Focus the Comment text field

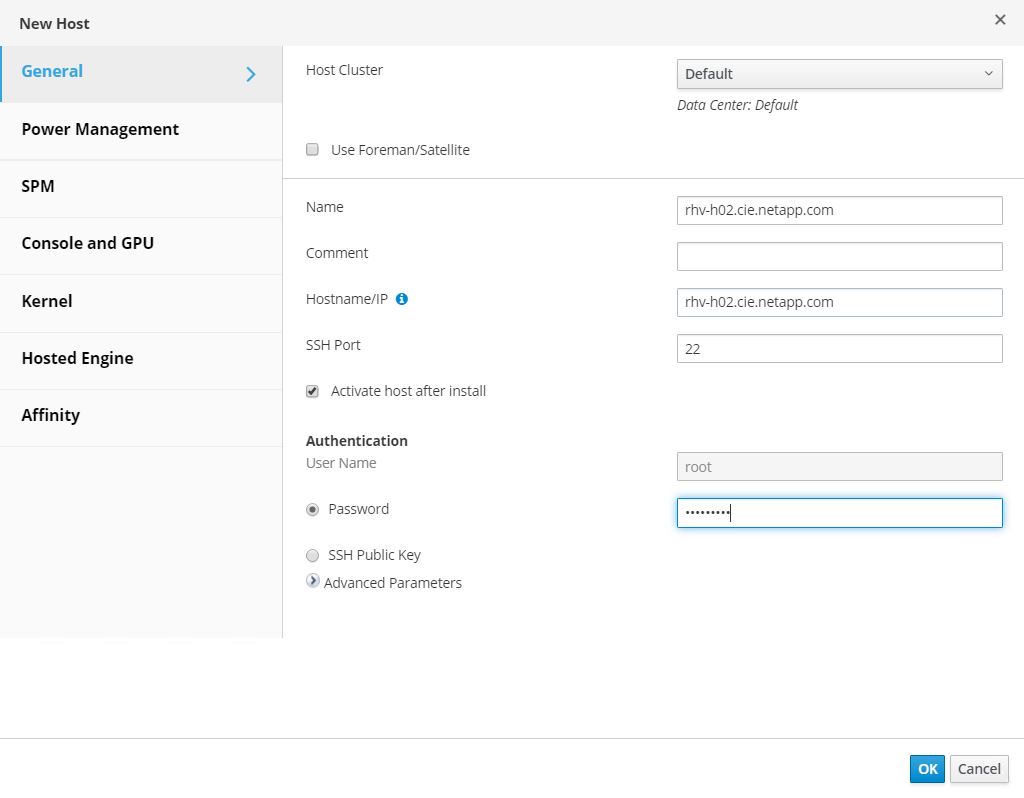coord(839,256)
